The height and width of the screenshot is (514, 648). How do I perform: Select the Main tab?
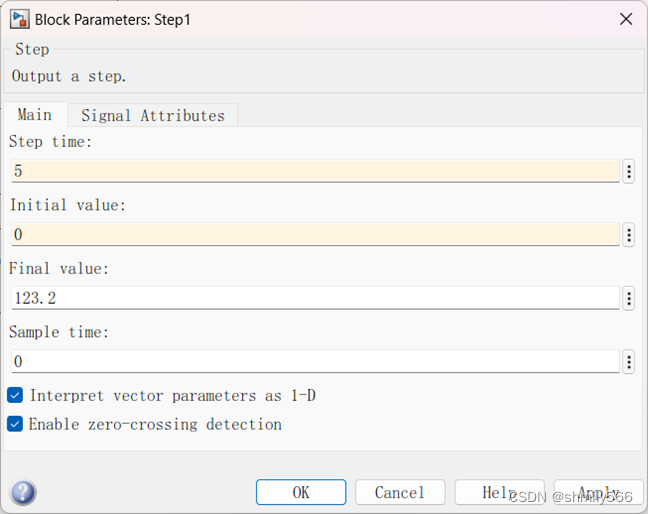[35, 115]
